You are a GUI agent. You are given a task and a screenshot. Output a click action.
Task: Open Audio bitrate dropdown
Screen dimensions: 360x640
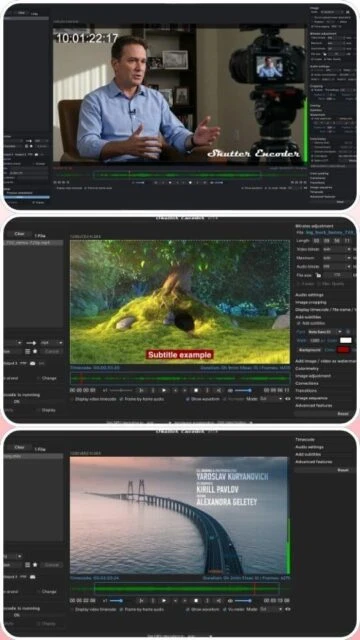[x=337, y=267]
